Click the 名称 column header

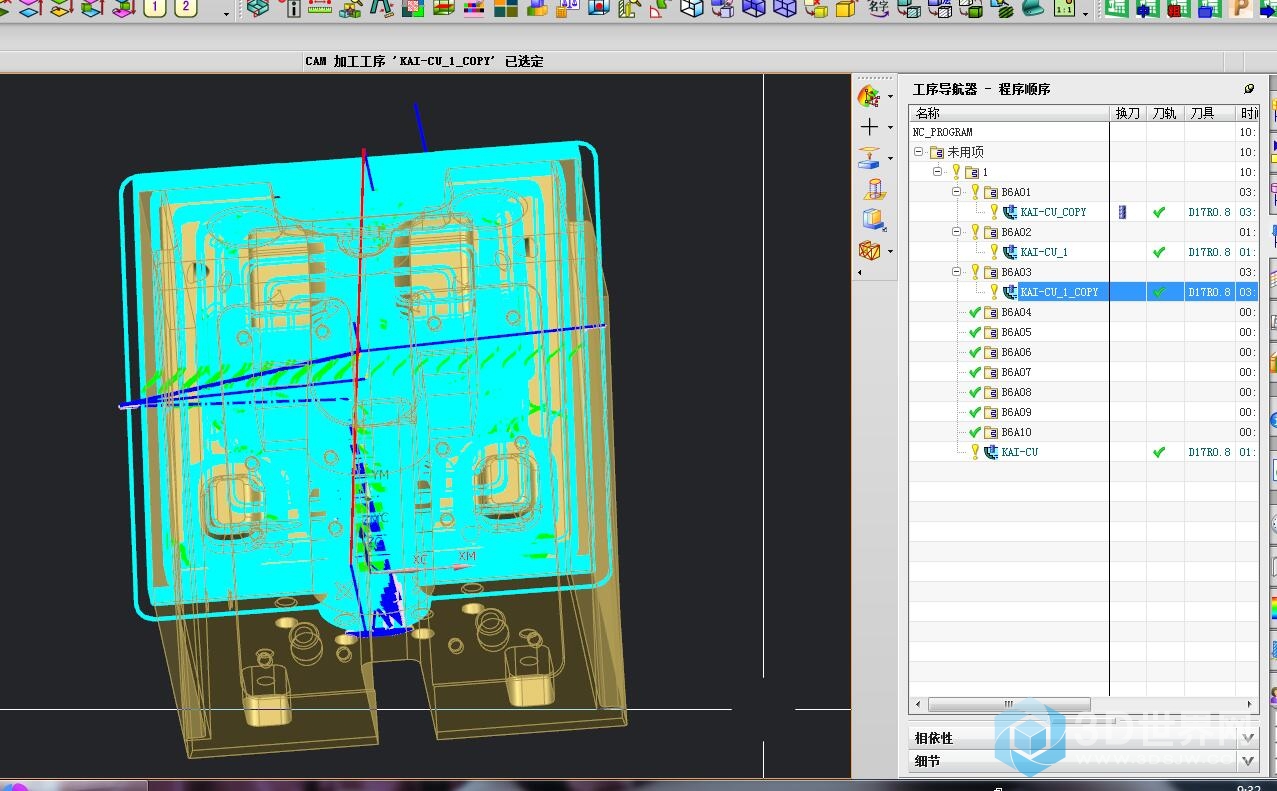pos(928,113)
